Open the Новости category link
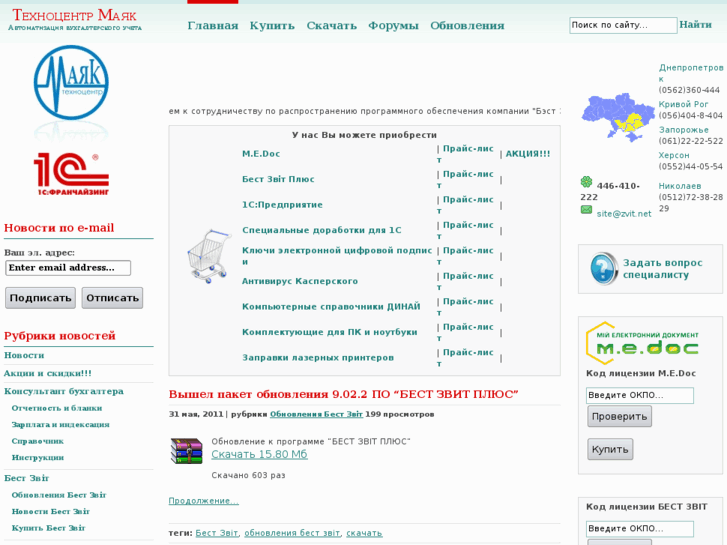Image resolution: width=727 pixels, height=545 pixels. [x=24, y=355]
